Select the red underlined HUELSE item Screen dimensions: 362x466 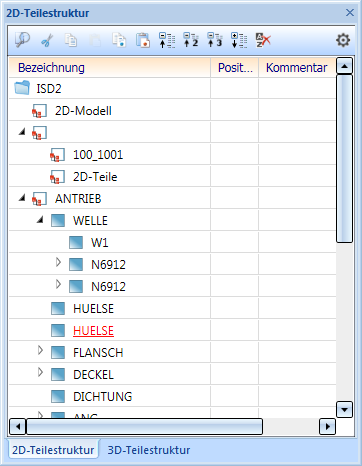pyautogui.click(x=93, y=331)
